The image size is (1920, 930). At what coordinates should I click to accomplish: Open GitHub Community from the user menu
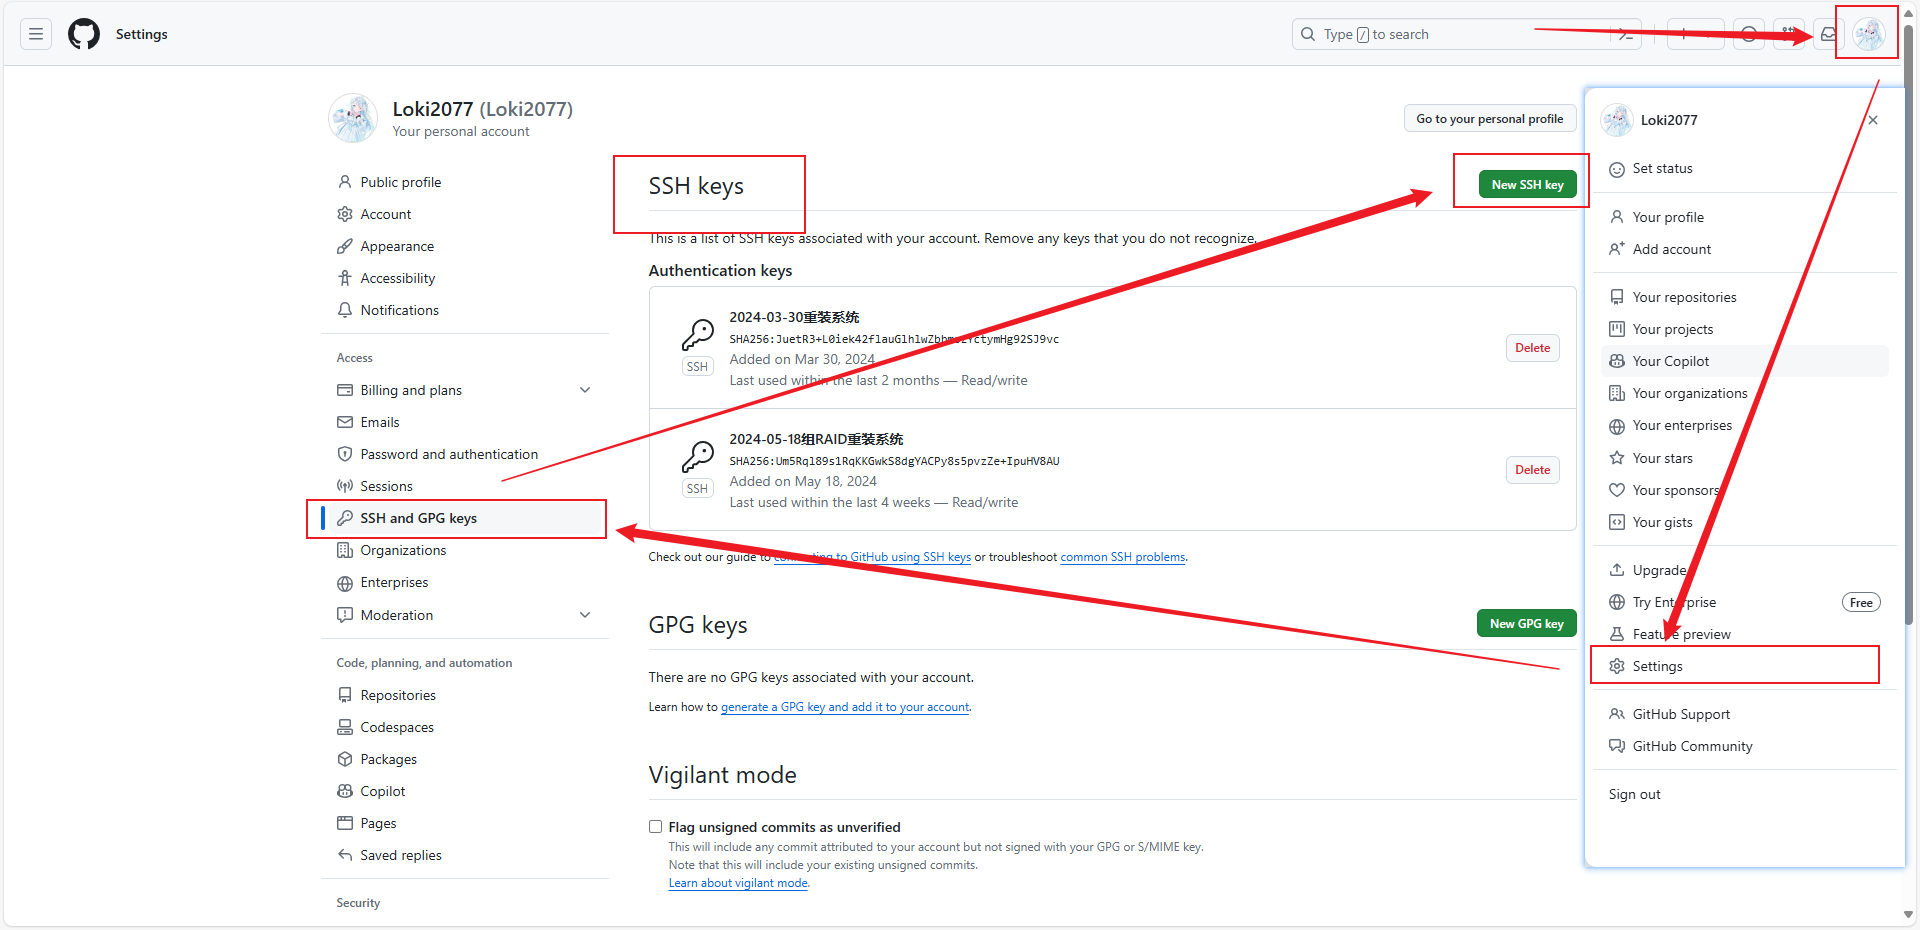(1745, 746)
